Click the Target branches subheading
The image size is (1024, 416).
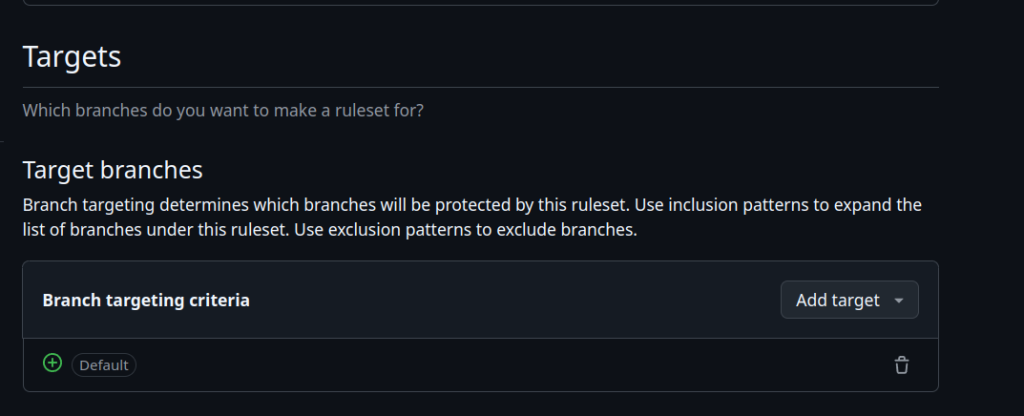(x=113, y=169)
